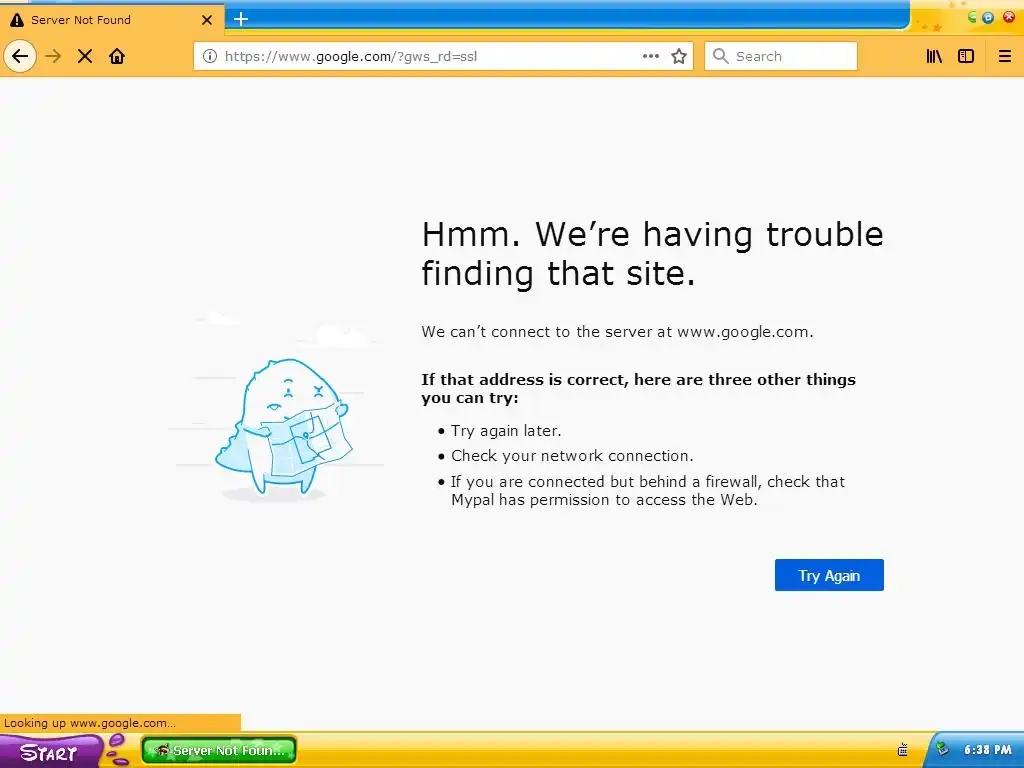Open the home page

pos(117,56)
